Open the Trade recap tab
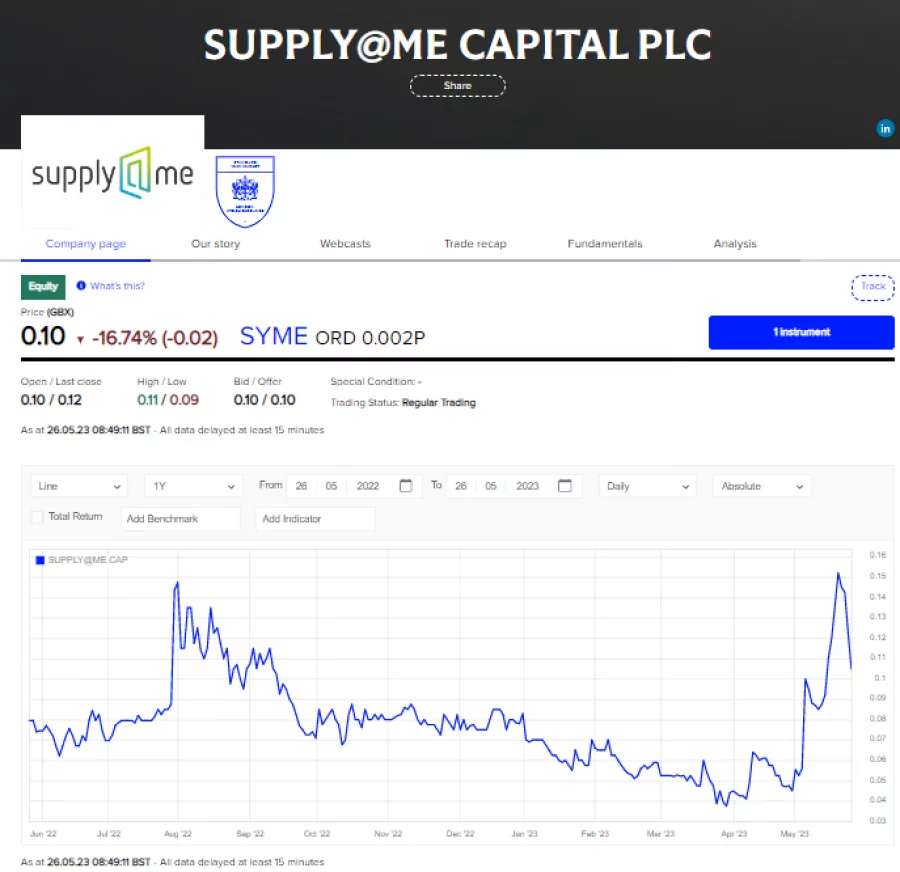 (475, 243)
